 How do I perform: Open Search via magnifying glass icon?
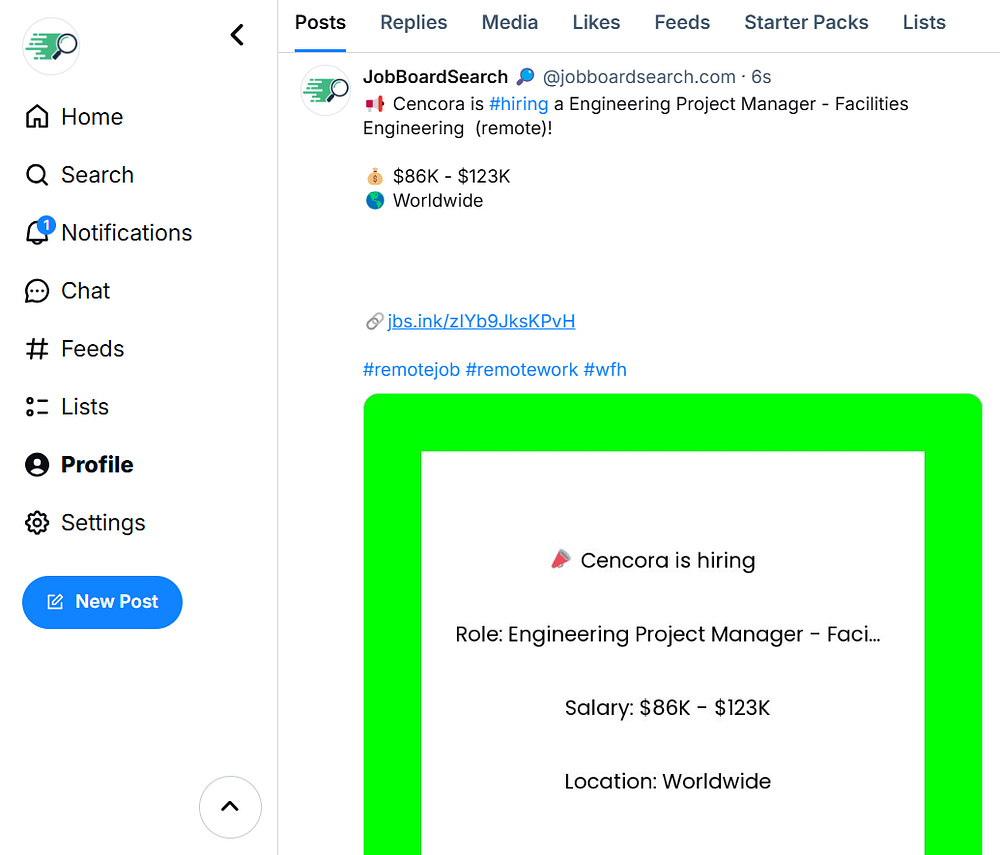point(37,175)
